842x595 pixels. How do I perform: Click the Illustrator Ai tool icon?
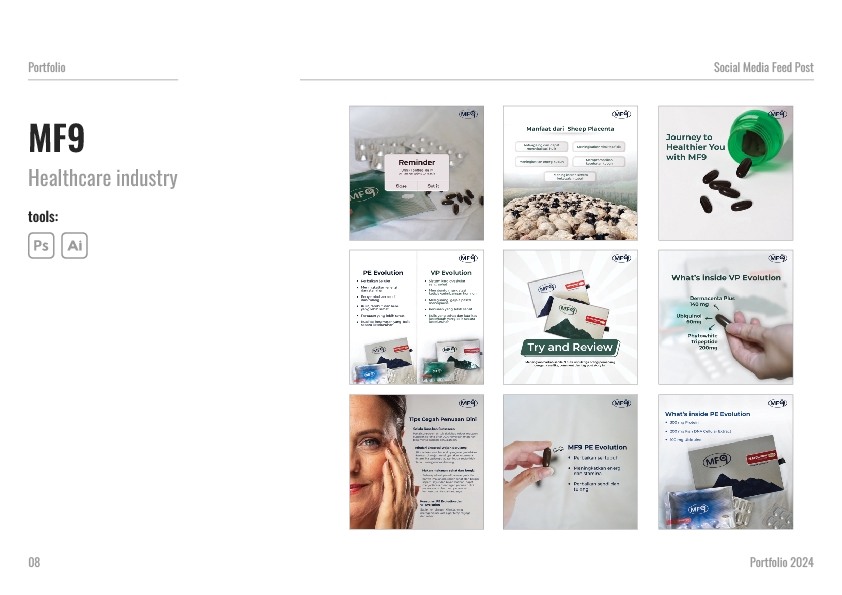point(75,245)
